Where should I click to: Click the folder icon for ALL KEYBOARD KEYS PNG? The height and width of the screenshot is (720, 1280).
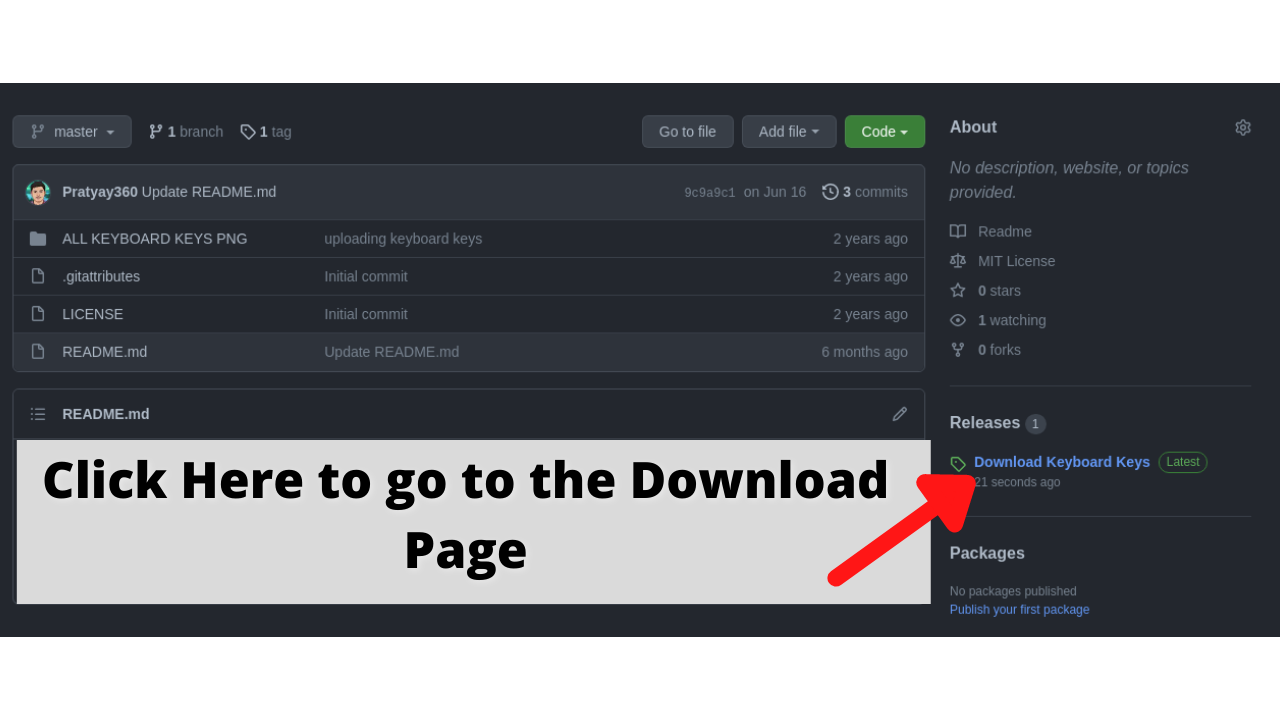point(38,239)
